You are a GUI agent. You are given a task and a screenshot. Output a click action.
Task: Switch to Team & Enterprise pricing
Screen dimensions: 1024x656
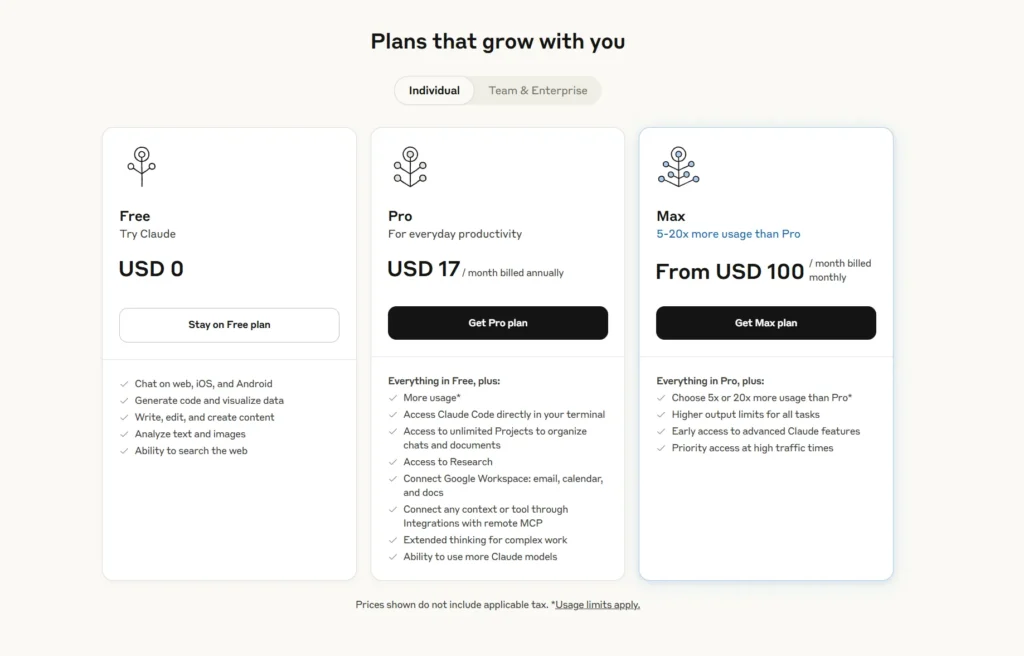point(537,90)
